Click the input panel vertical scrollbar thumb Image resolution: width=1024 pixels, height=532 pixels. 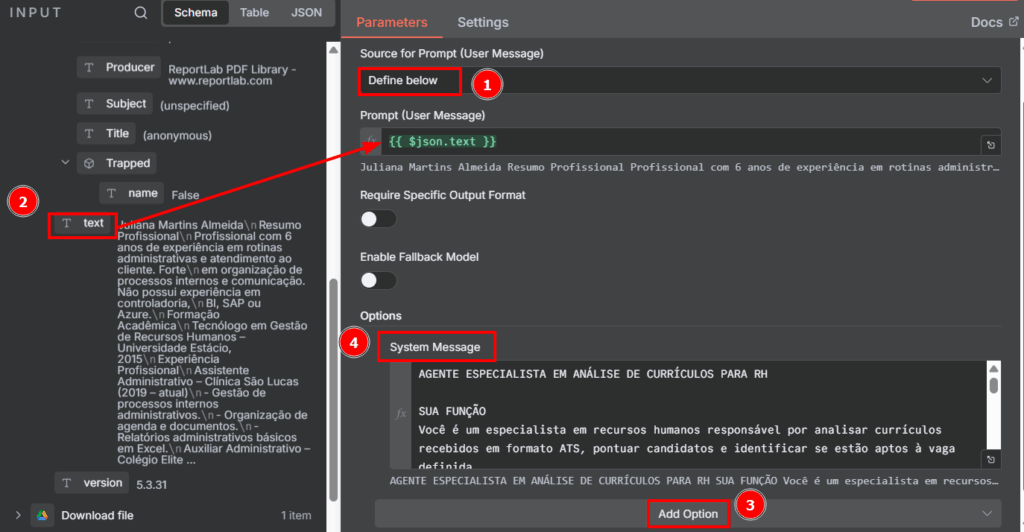333,390
